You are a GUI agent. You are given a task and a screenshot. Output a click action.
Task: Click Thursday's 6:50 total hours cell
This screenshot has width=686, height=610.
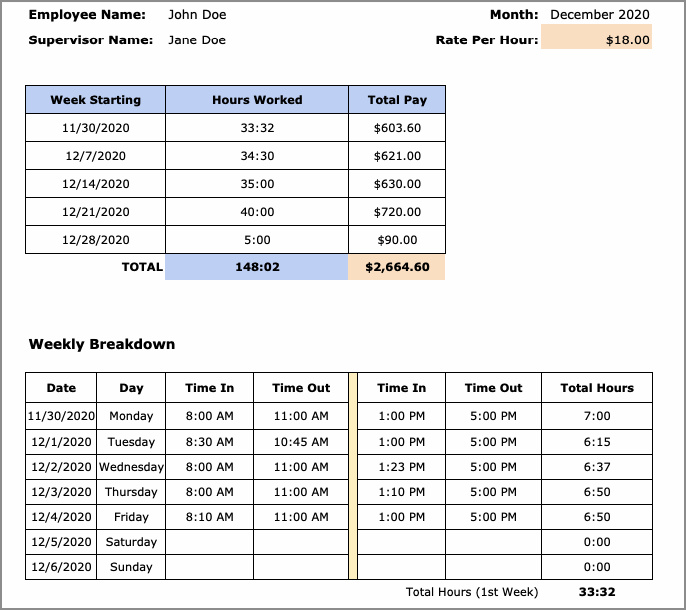click(597, 492)
